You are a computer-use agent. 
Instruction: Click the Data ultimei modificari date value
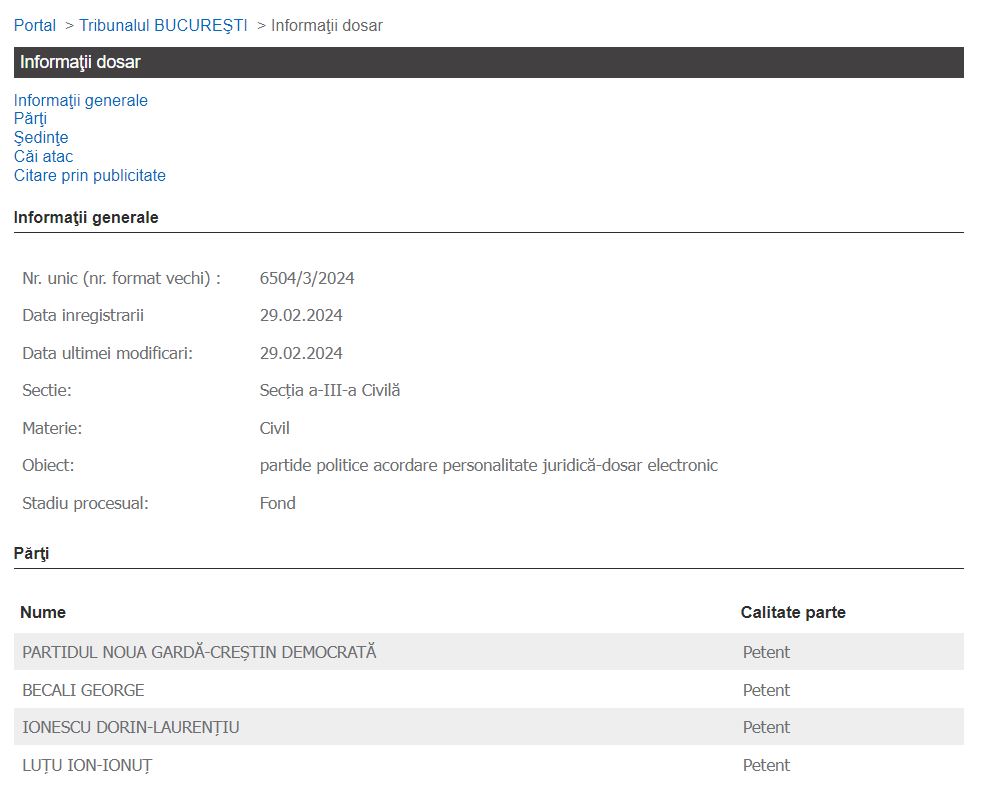point(301,353)
